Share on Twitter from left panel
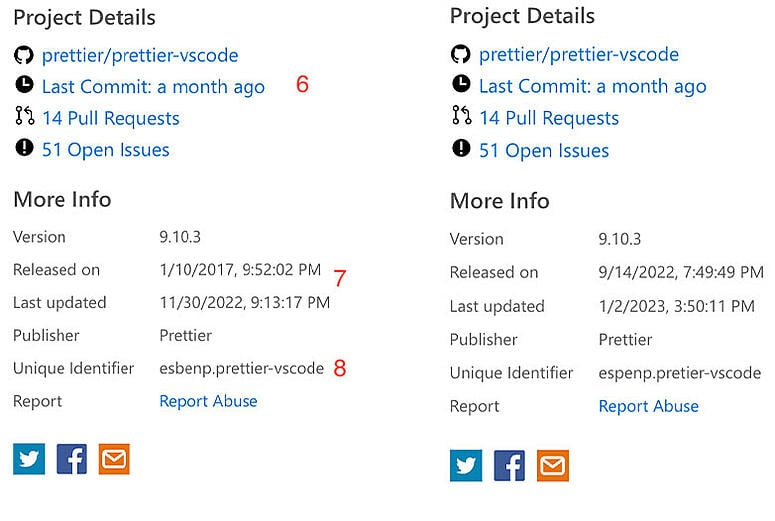The image size is (775, 521). (x=29, y=458)
